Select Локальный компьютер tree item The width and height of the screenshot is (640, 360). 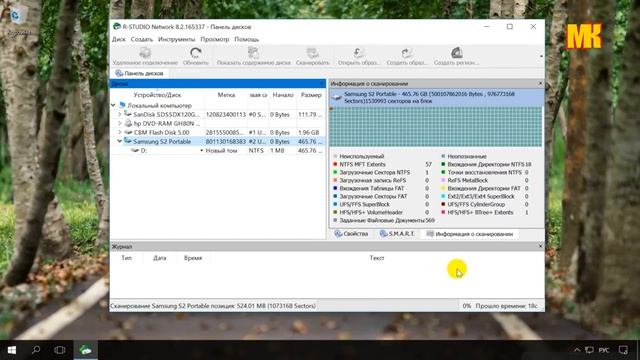[159, 105]
